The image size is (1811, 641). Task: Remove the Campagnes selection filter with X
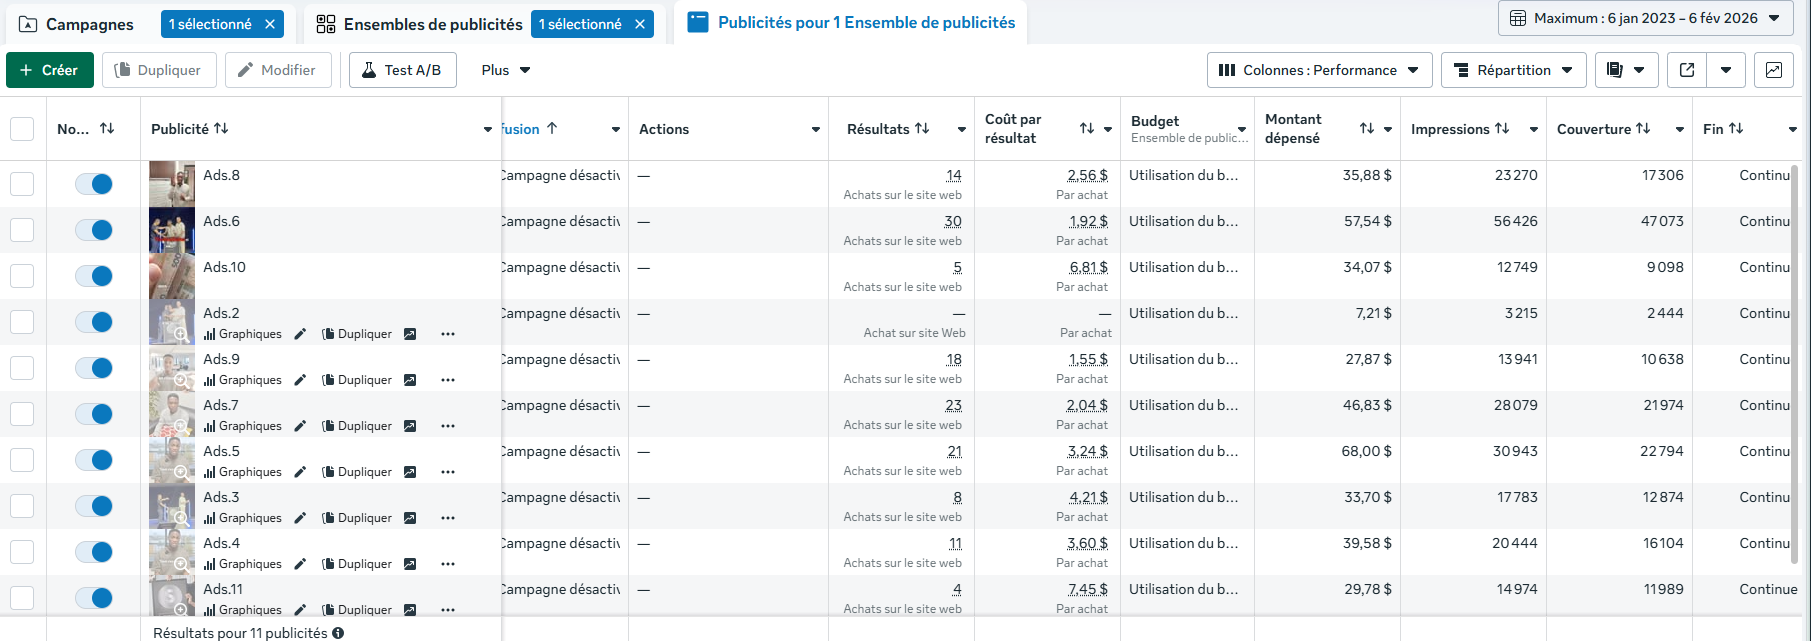[270, 24]
